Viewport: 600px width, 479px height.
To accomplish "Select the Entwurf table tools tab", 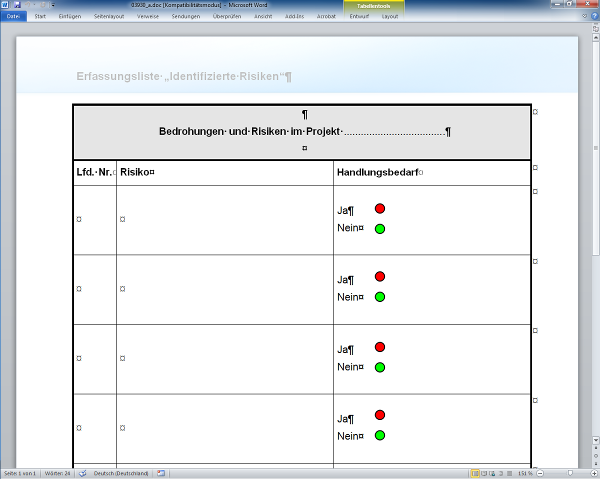I will tap(357, 16).
